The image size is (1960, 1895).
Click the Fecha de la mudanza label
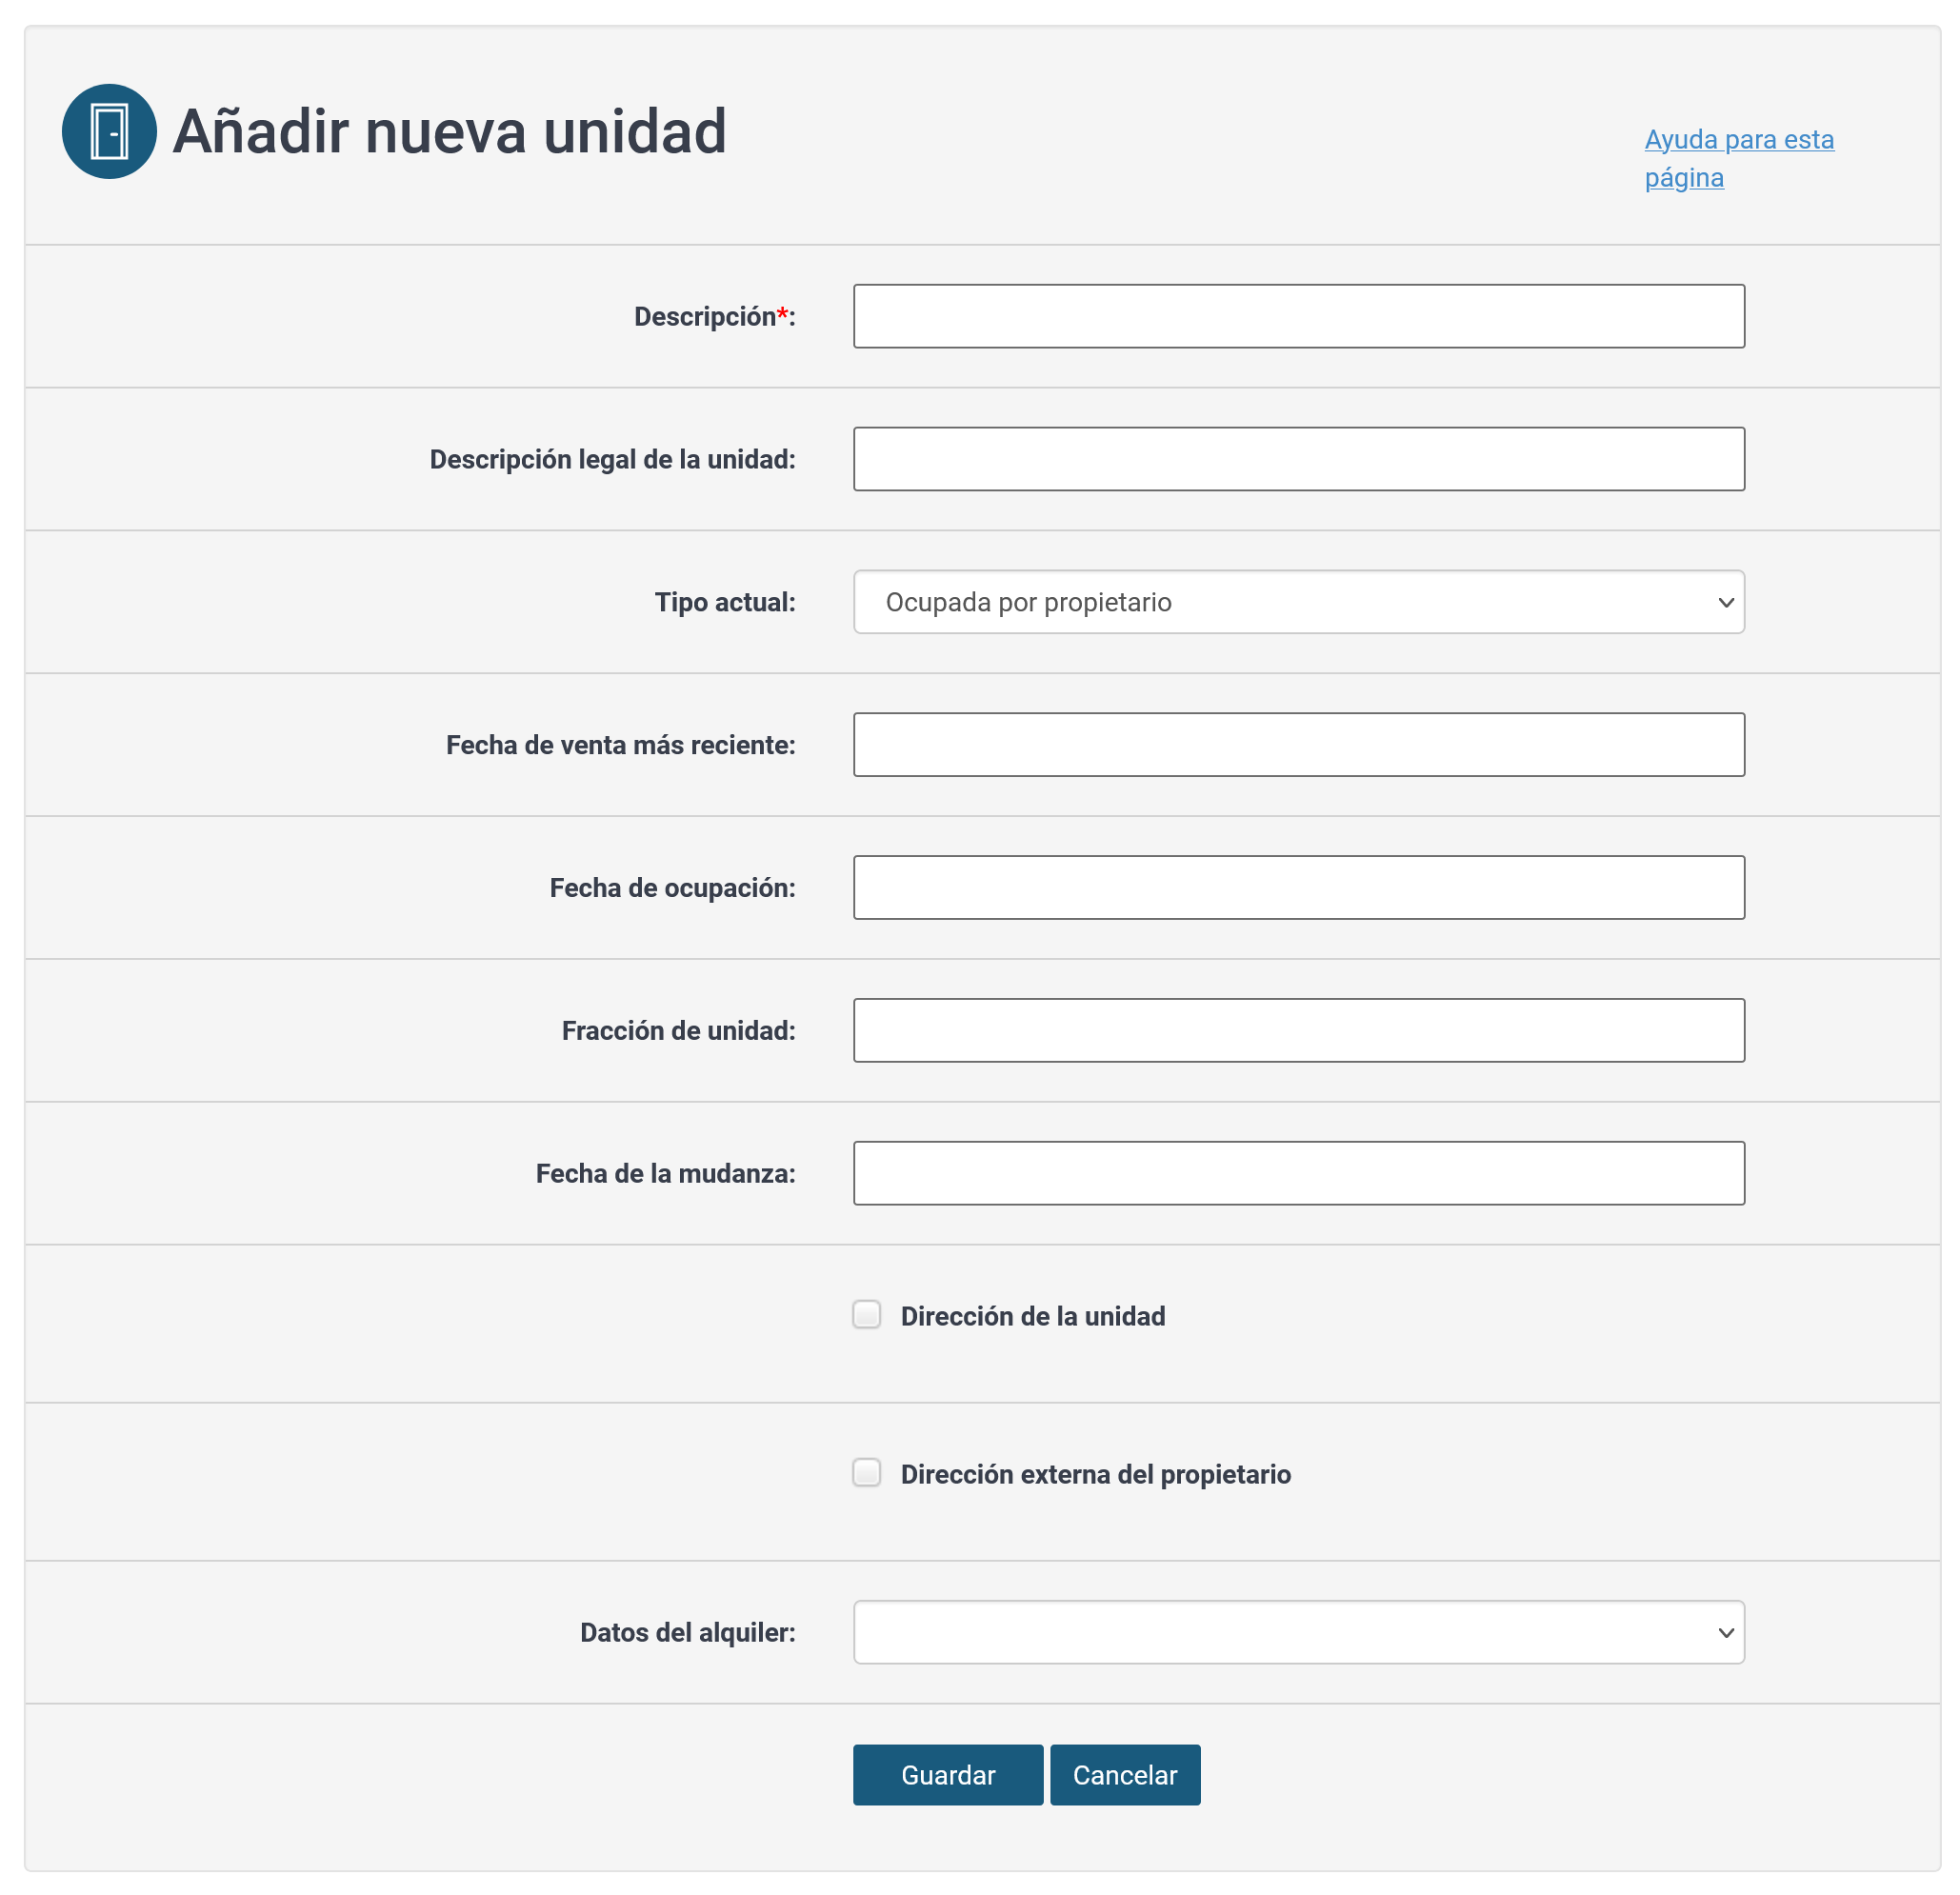[666, 1174]
